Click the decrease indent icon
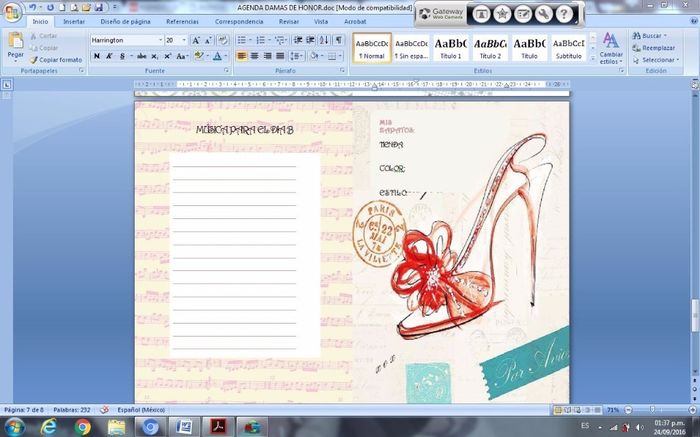Viewport: 700px width, 437px height. point(298,40)
